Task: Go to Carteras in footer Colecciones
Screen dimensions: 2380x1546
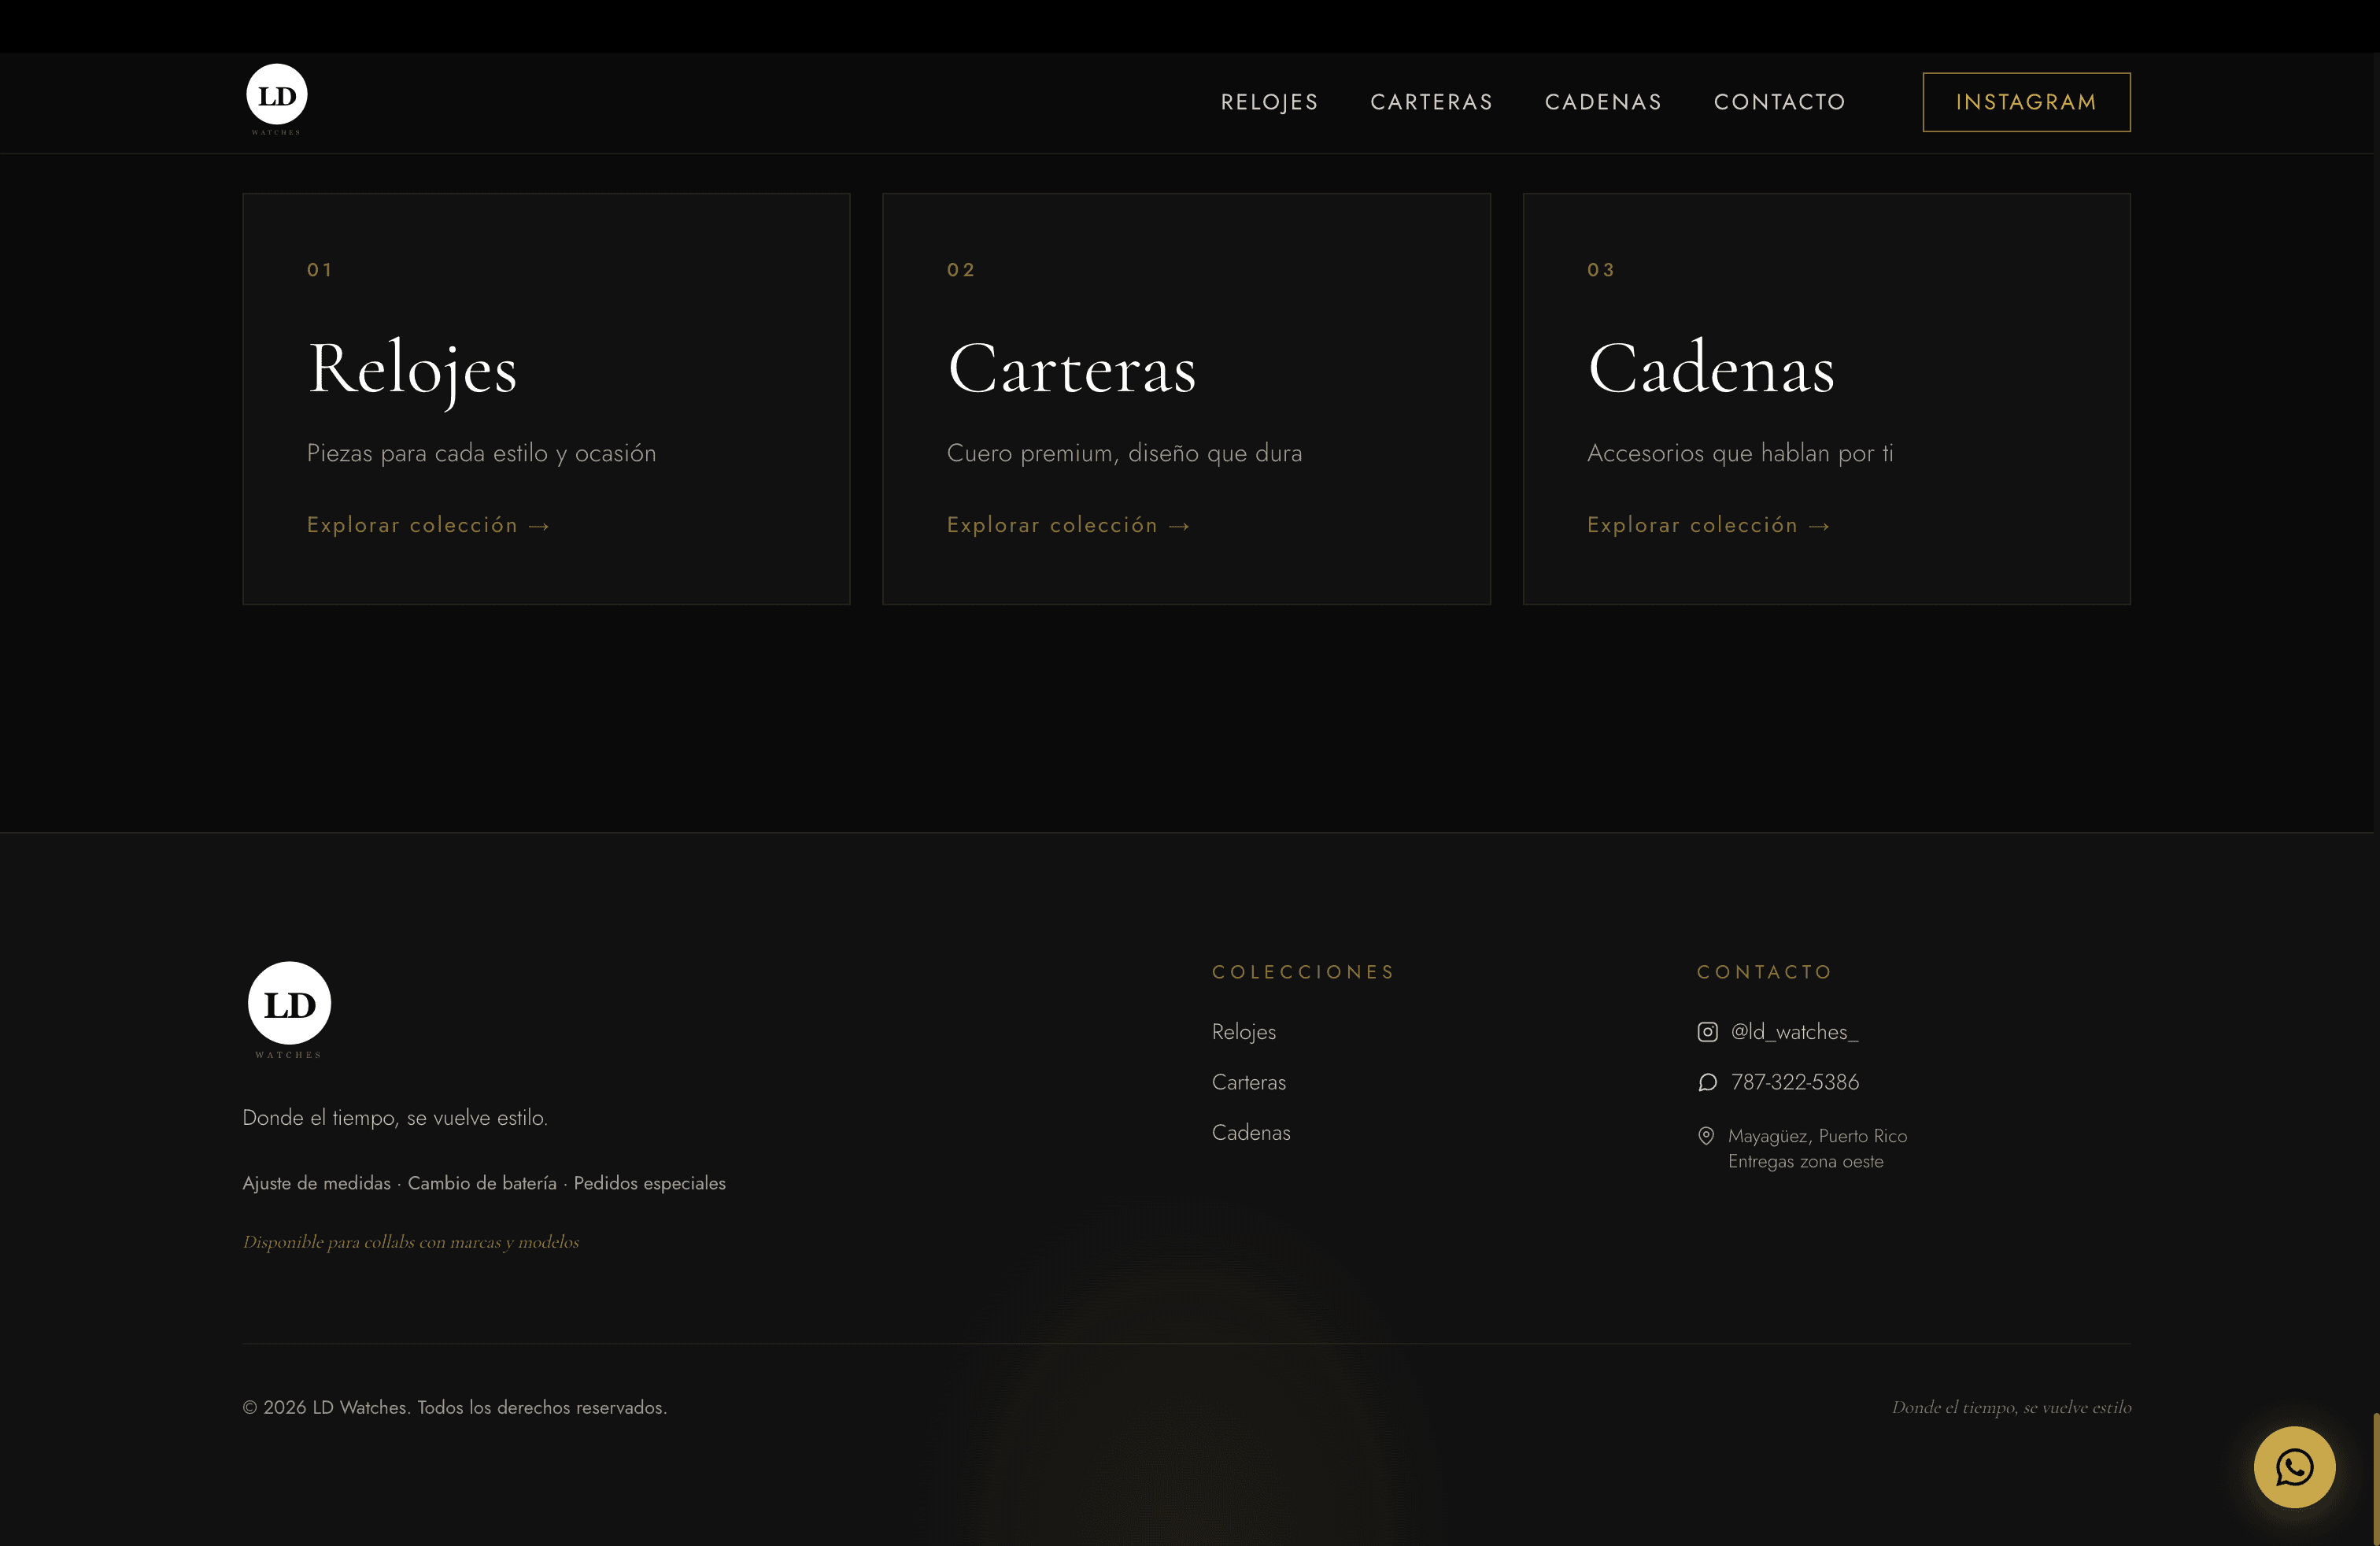Action: click(x=1248, y=1082)
